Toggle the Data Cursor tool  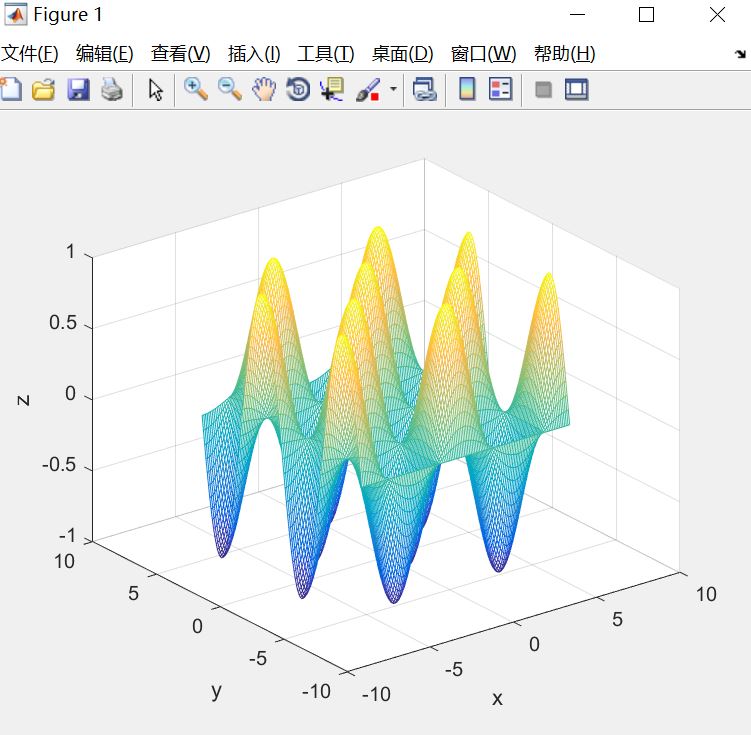point(331,90)
